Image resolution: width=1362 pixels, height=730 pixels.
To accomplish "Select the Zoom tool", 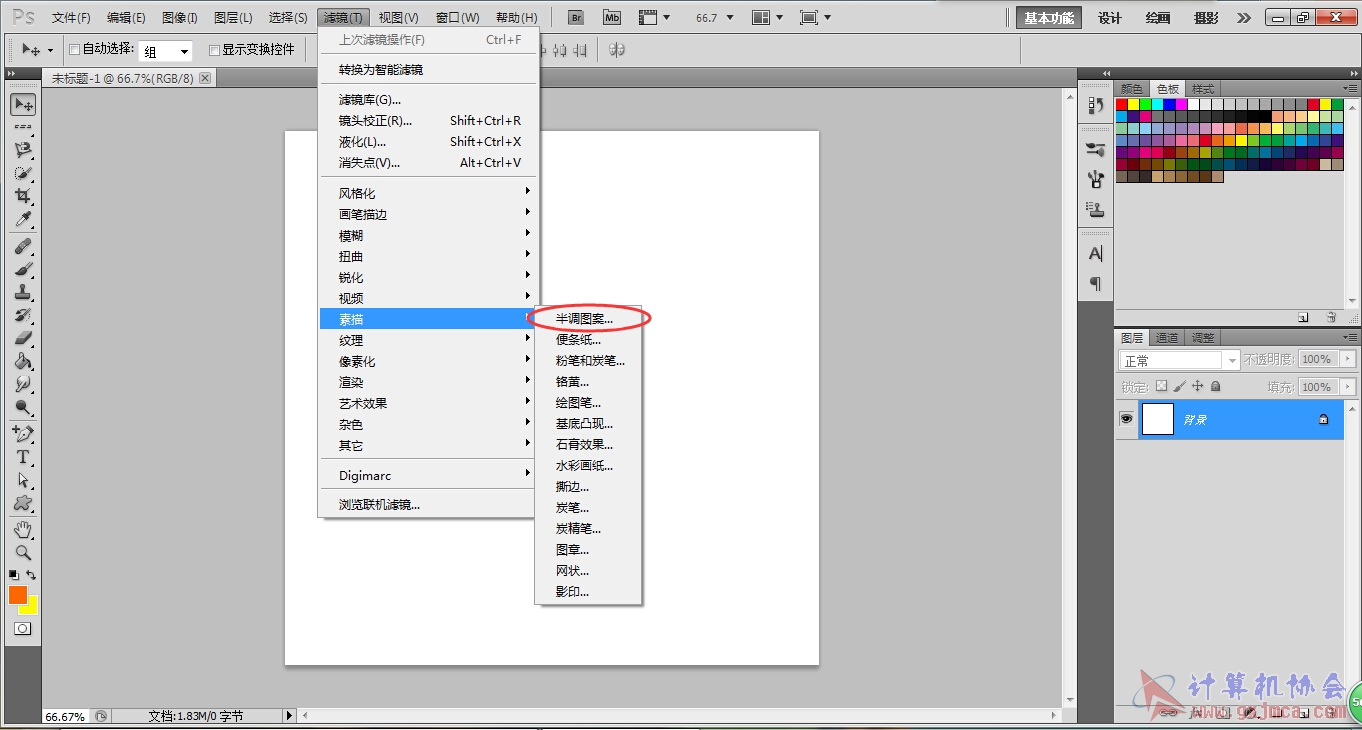I will pyautogui.click(x=23, y=552).
